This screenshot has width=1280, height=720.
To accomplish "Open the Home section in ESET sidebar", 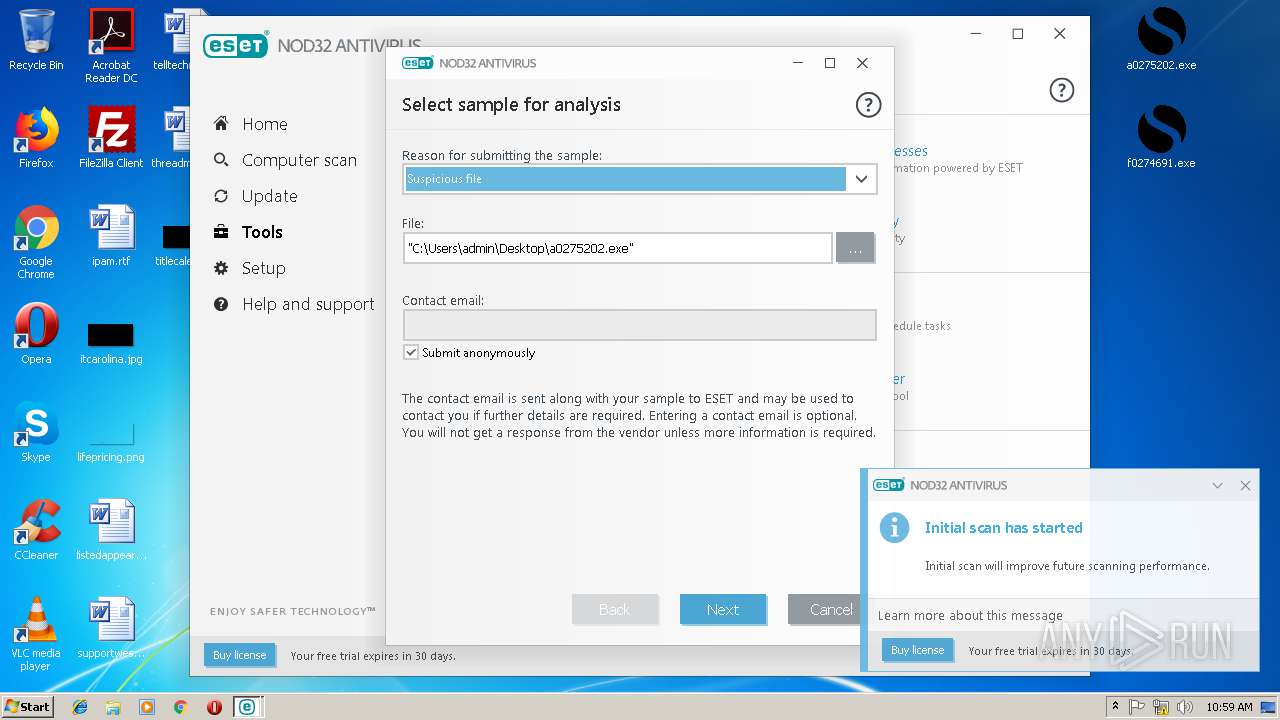I will click(x=264, y=124).
